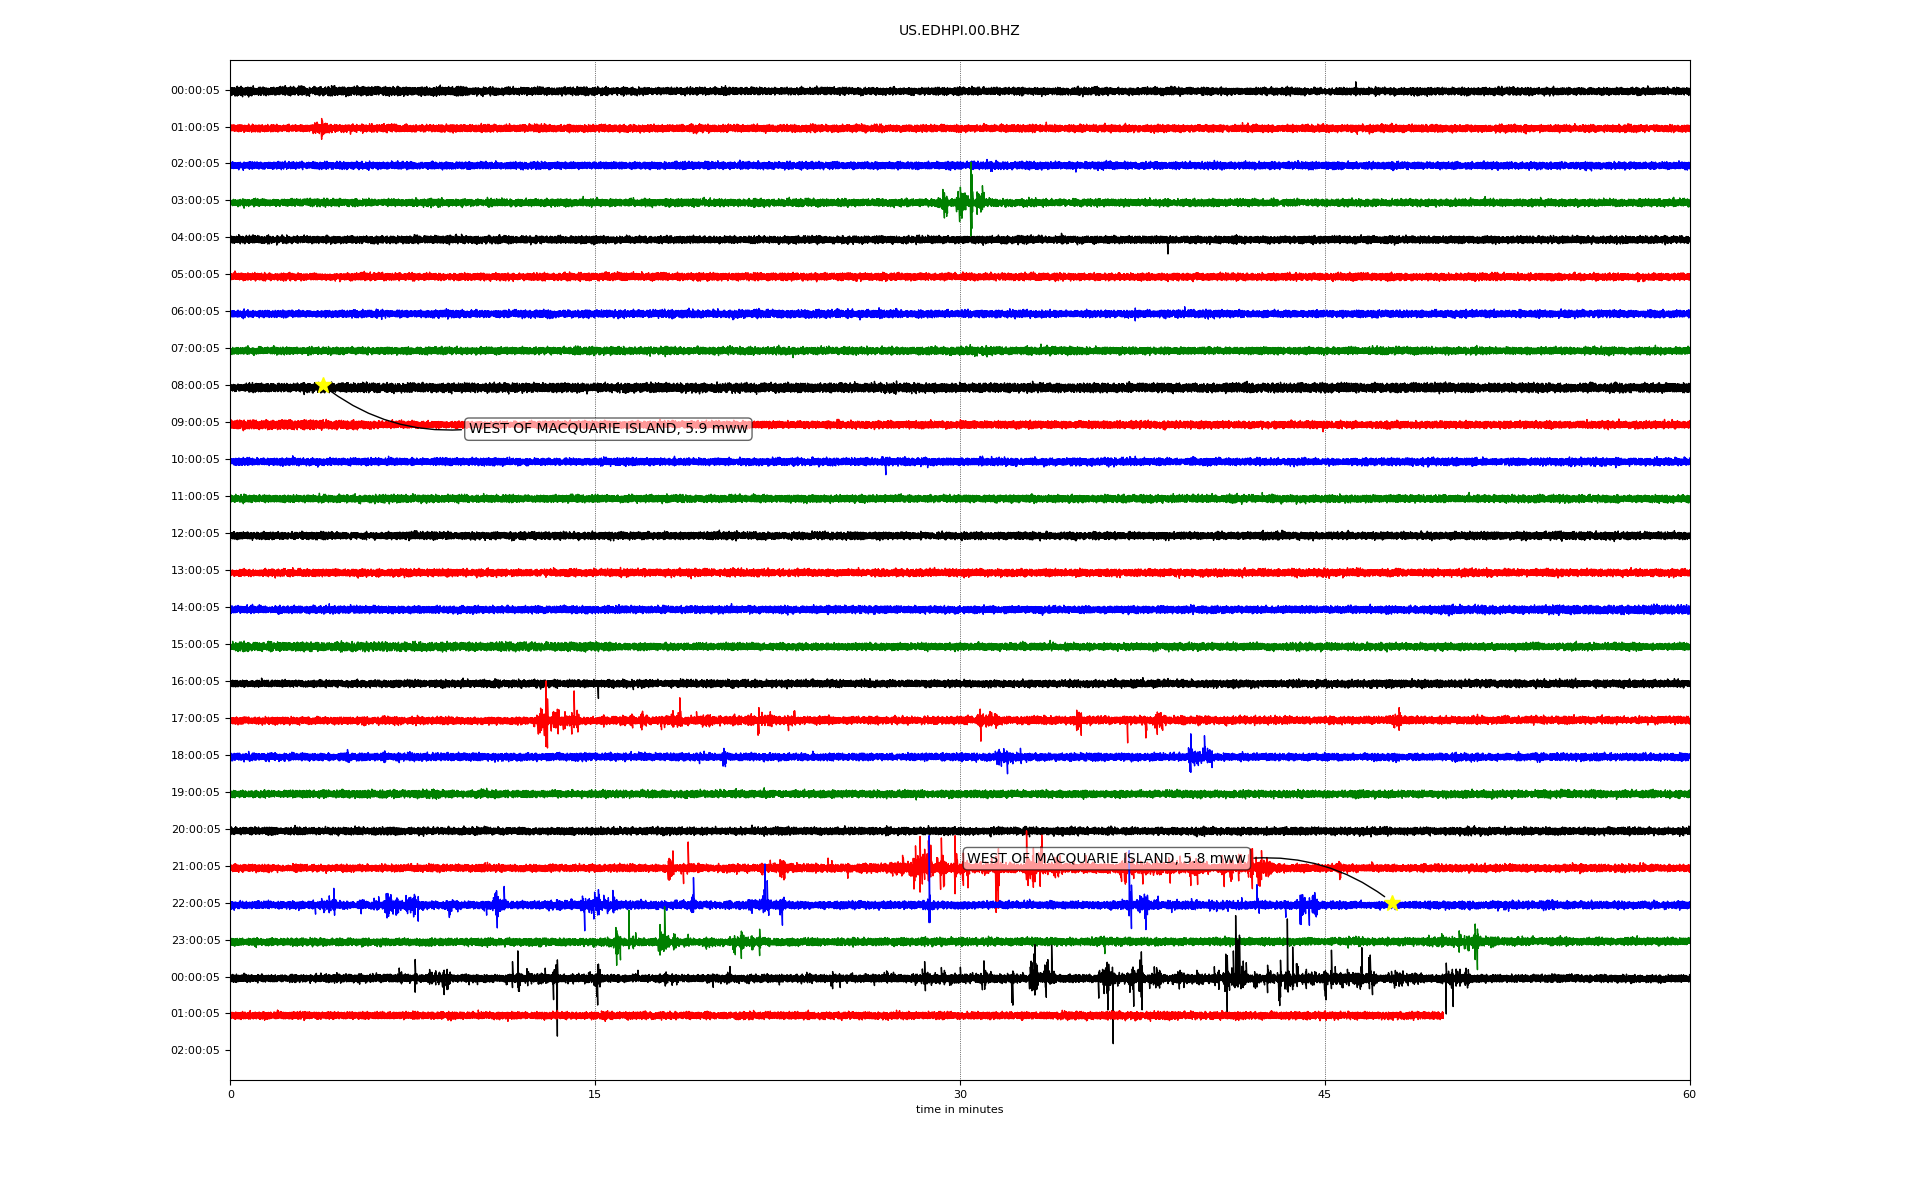1920x1200 pixels.
Task: Click the 5.9 mww Macquarie Island annotation
Action: pos(608,429)
